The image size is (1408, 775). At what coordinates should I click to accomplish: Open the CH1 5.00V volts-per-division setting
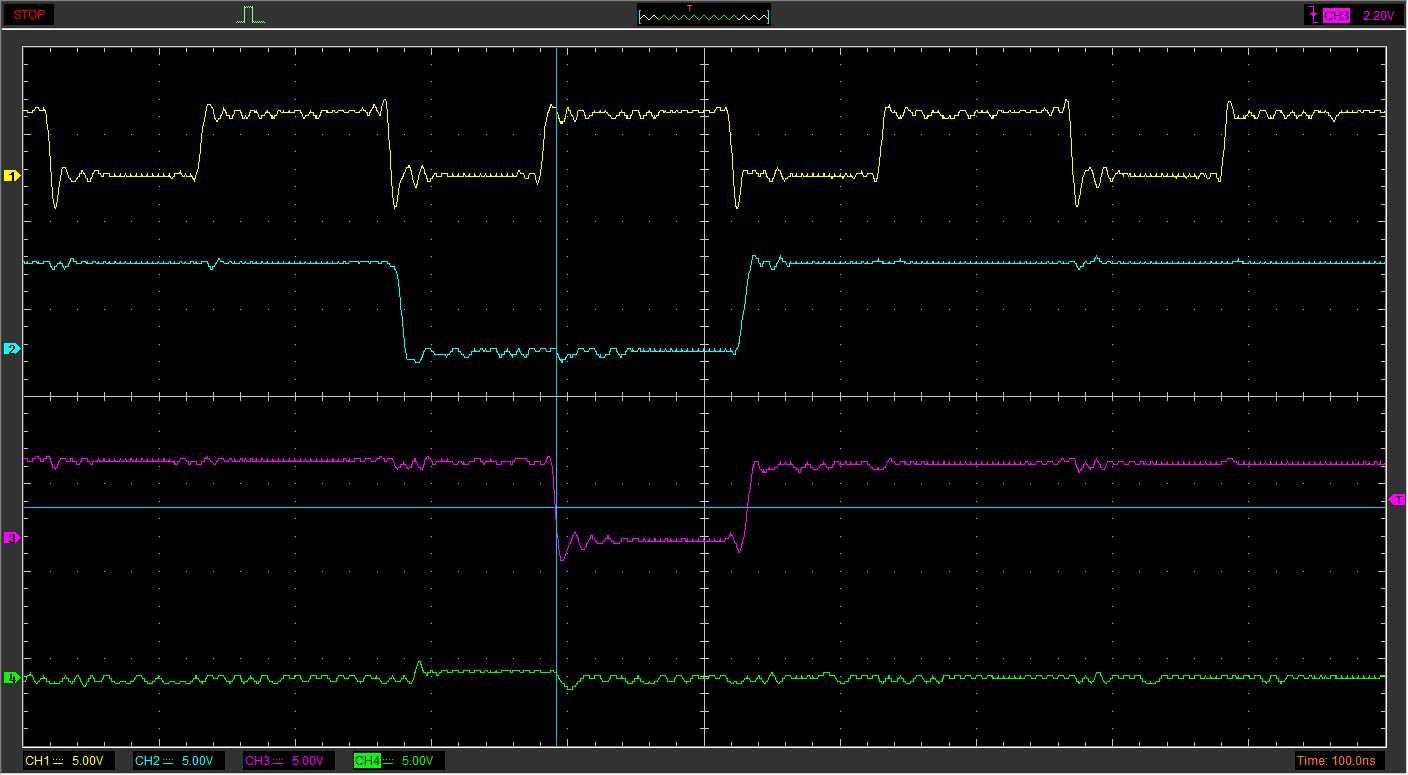coord(87,761)
